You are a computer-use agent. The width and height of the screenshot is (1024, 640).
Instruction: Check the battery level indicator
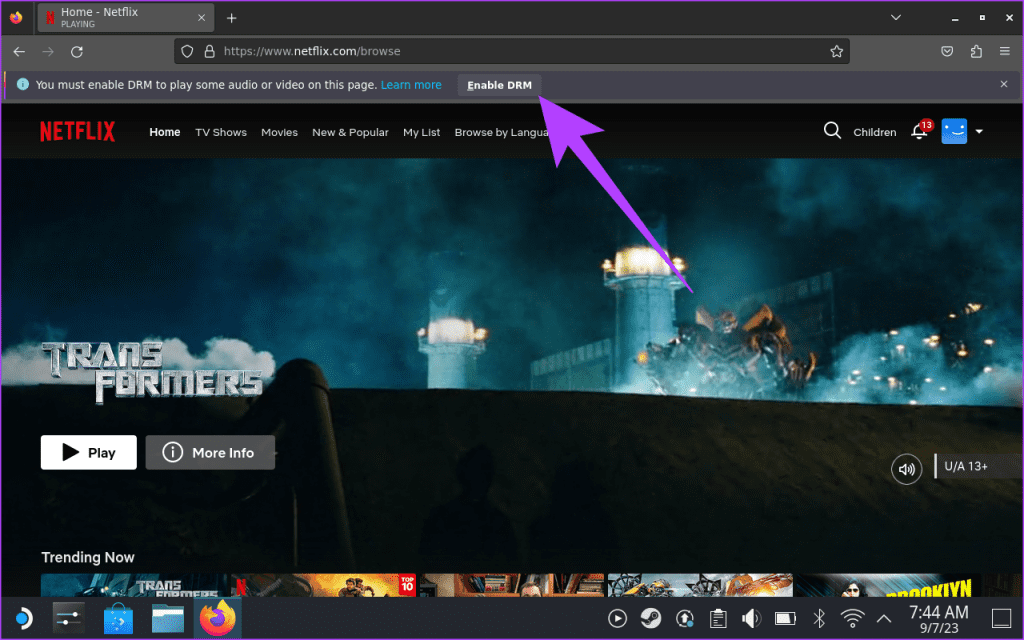coord(784,618)
